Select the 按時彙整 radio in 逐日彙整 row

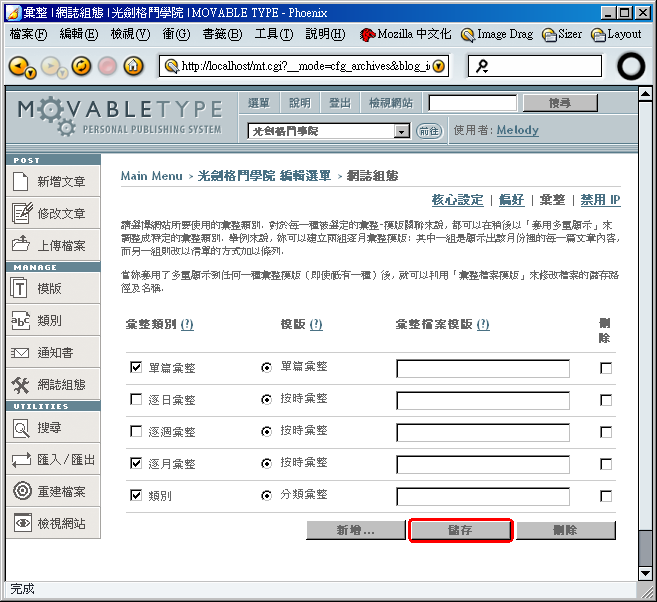pos(266,400)
